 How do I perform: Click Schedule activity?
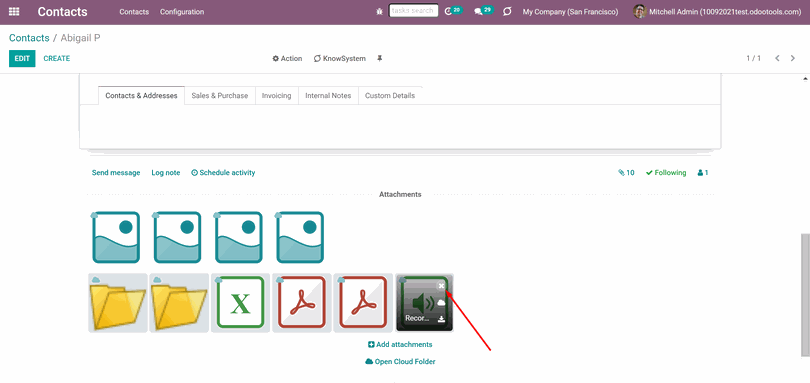tap(223, 173)
